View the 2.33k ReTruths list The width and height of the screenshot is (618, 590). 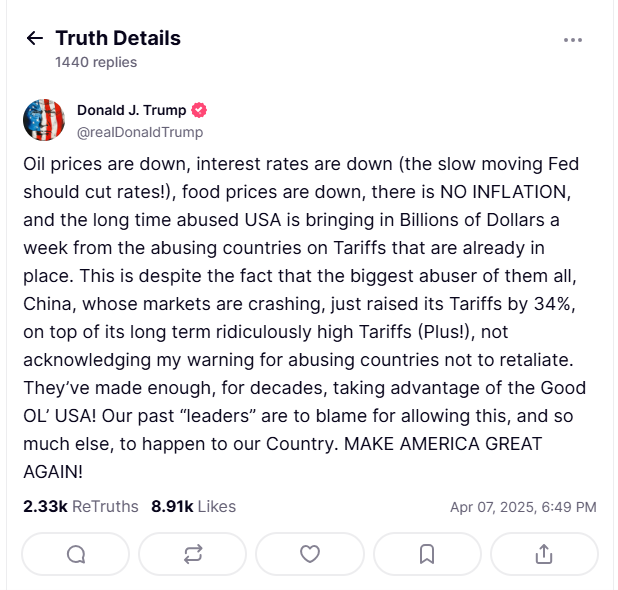(x=81, y=507)
